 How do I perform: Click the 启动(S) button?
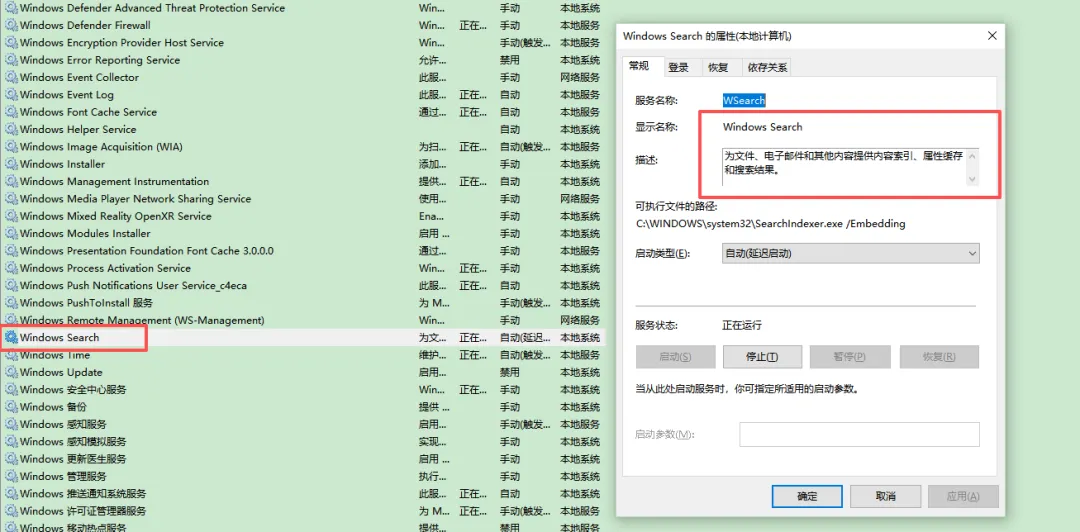(675, 357)
